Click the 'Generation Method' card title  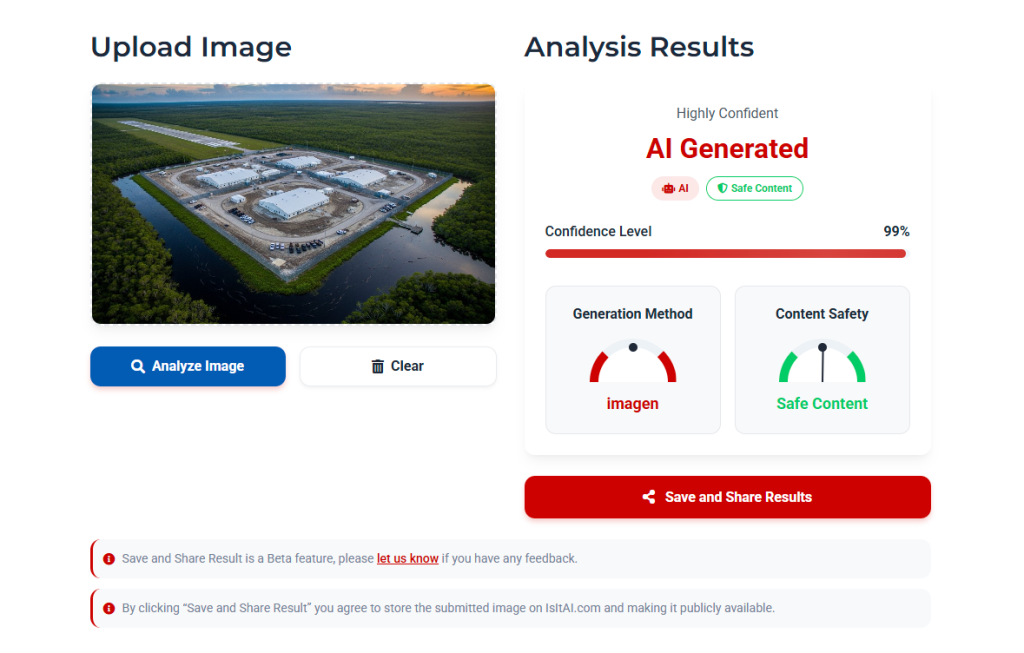632,314
